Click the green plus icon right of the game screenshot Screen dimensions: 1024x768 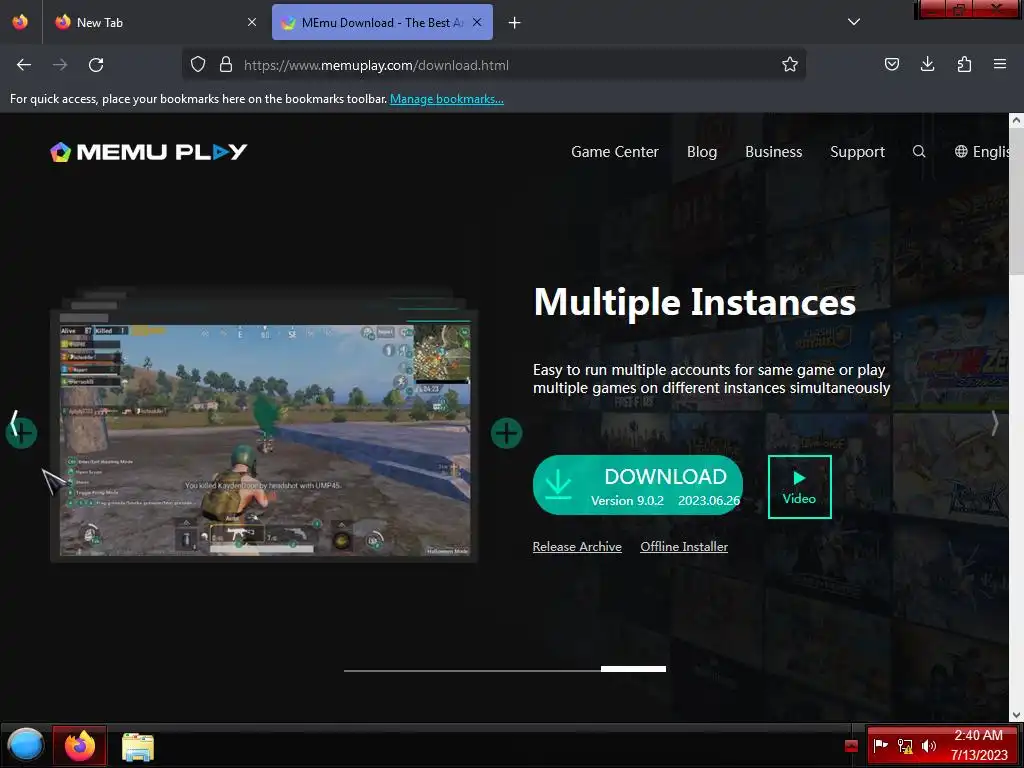[x=506, y=433]
